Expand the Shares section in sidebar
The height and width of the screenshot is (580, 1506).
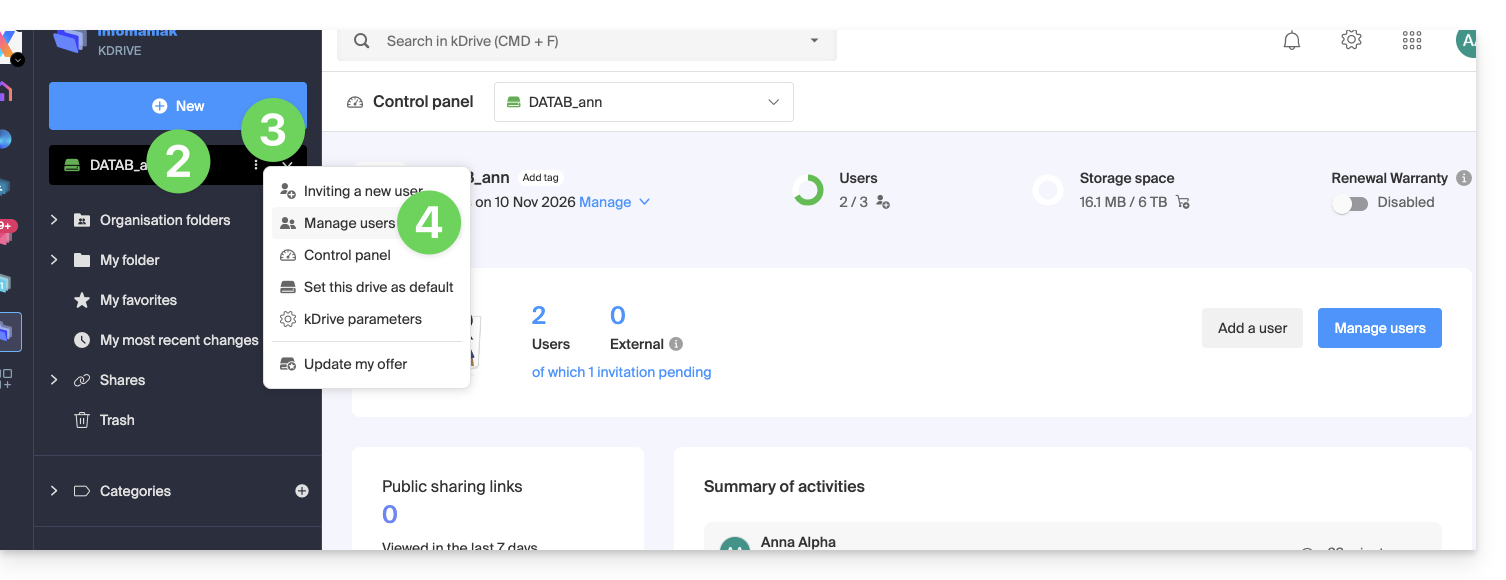pos(54,380)
